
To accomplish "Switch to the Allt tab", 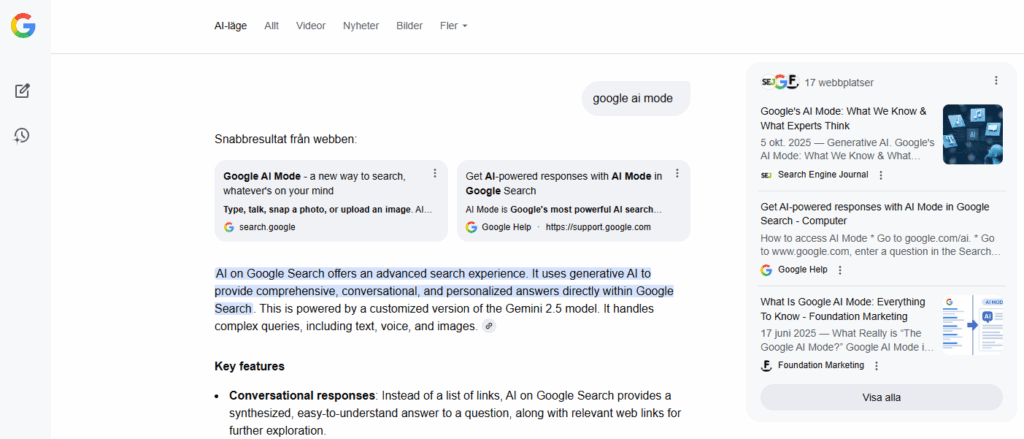I will pos(272,26).
